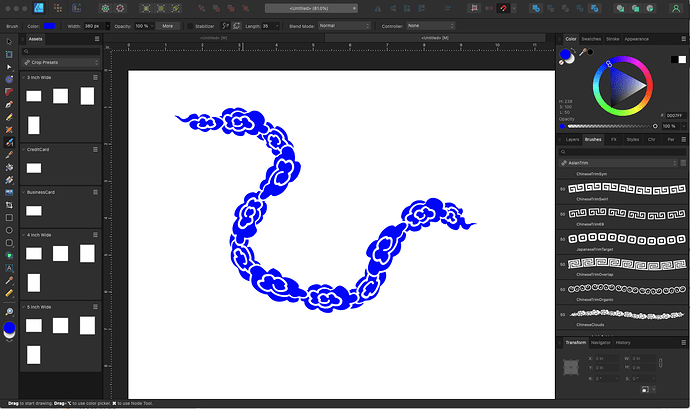Viewport: 690px width, 409px height.
Task: Collapse the 3 Inch Wide asset group
Action: (x=24, y=77)
